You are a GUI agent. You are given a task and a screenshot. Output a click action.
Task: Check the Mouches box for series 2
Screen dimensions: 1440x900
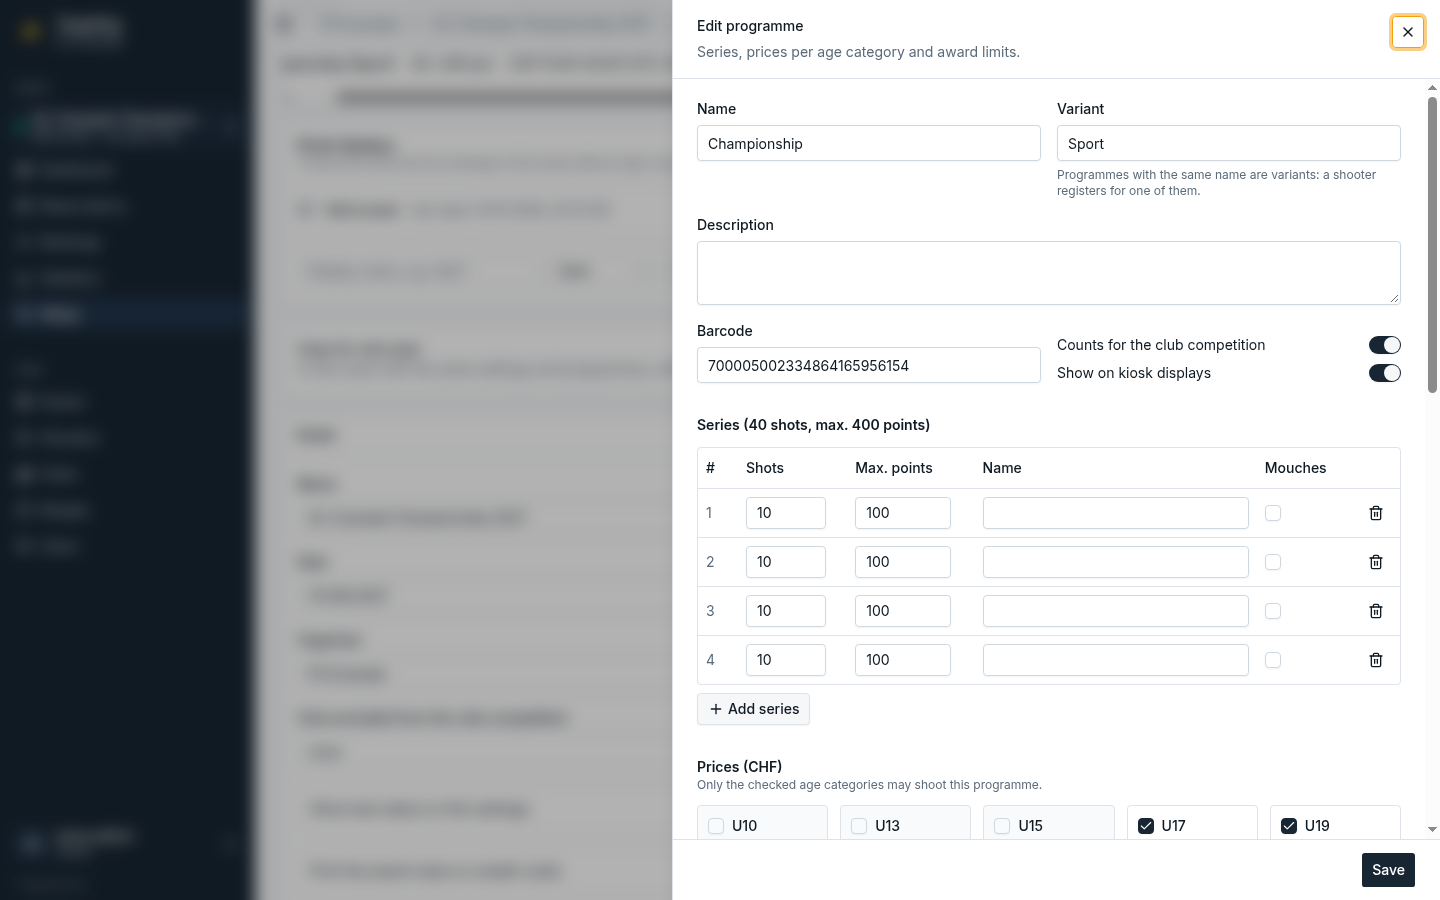point(1273,562)
